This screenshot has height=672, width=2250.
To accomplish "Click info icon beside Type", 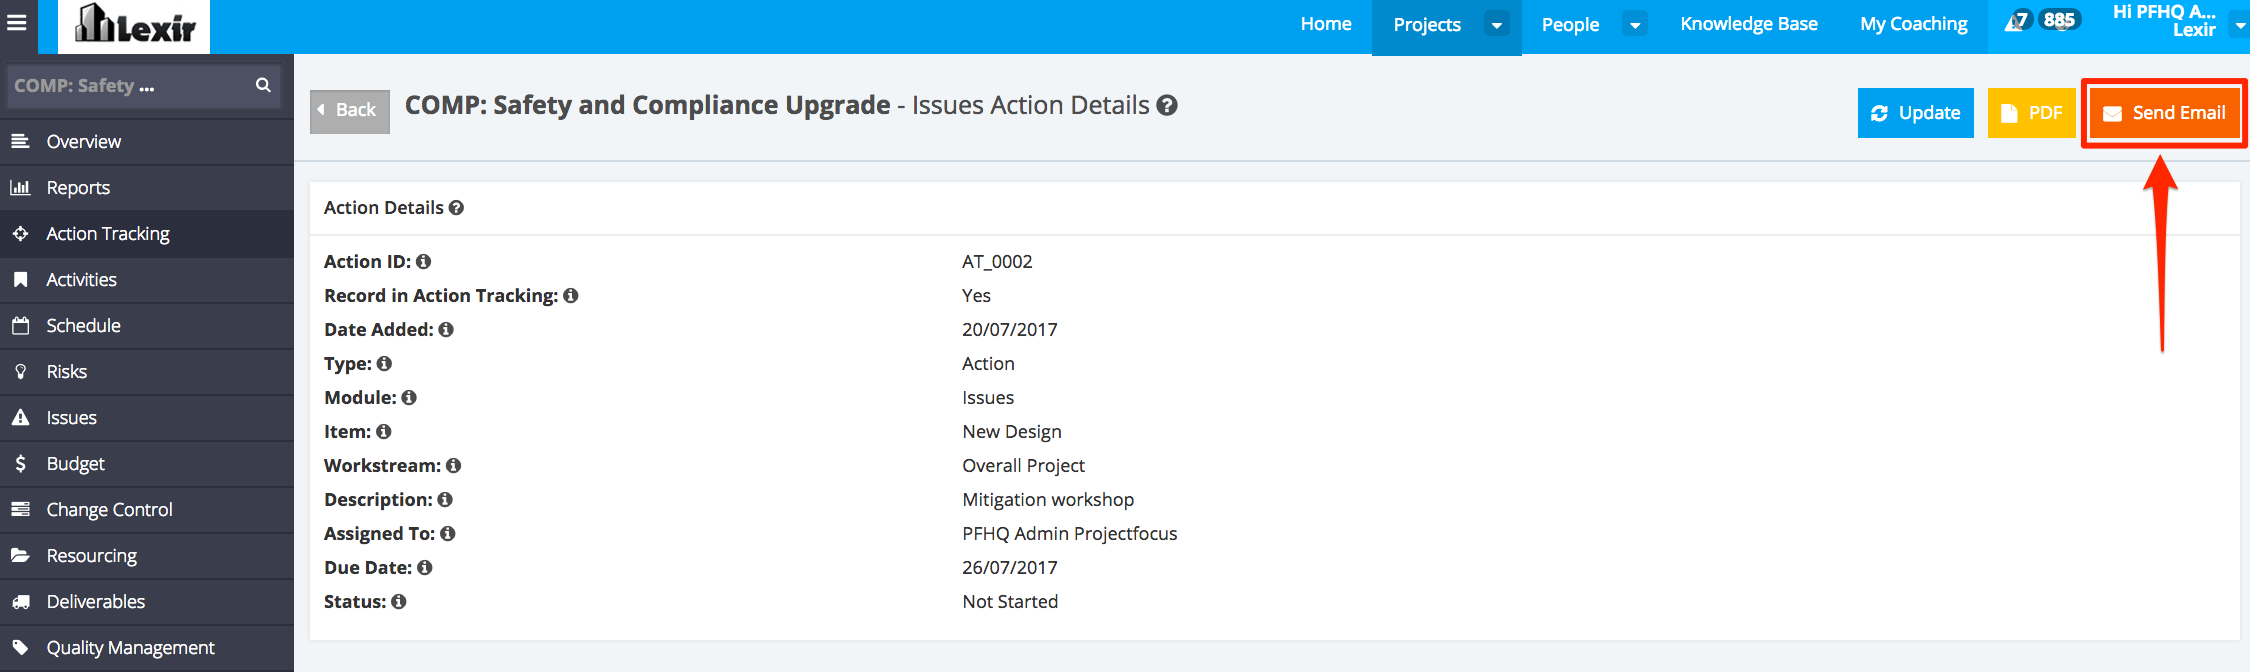I will [x=384, y=363].
